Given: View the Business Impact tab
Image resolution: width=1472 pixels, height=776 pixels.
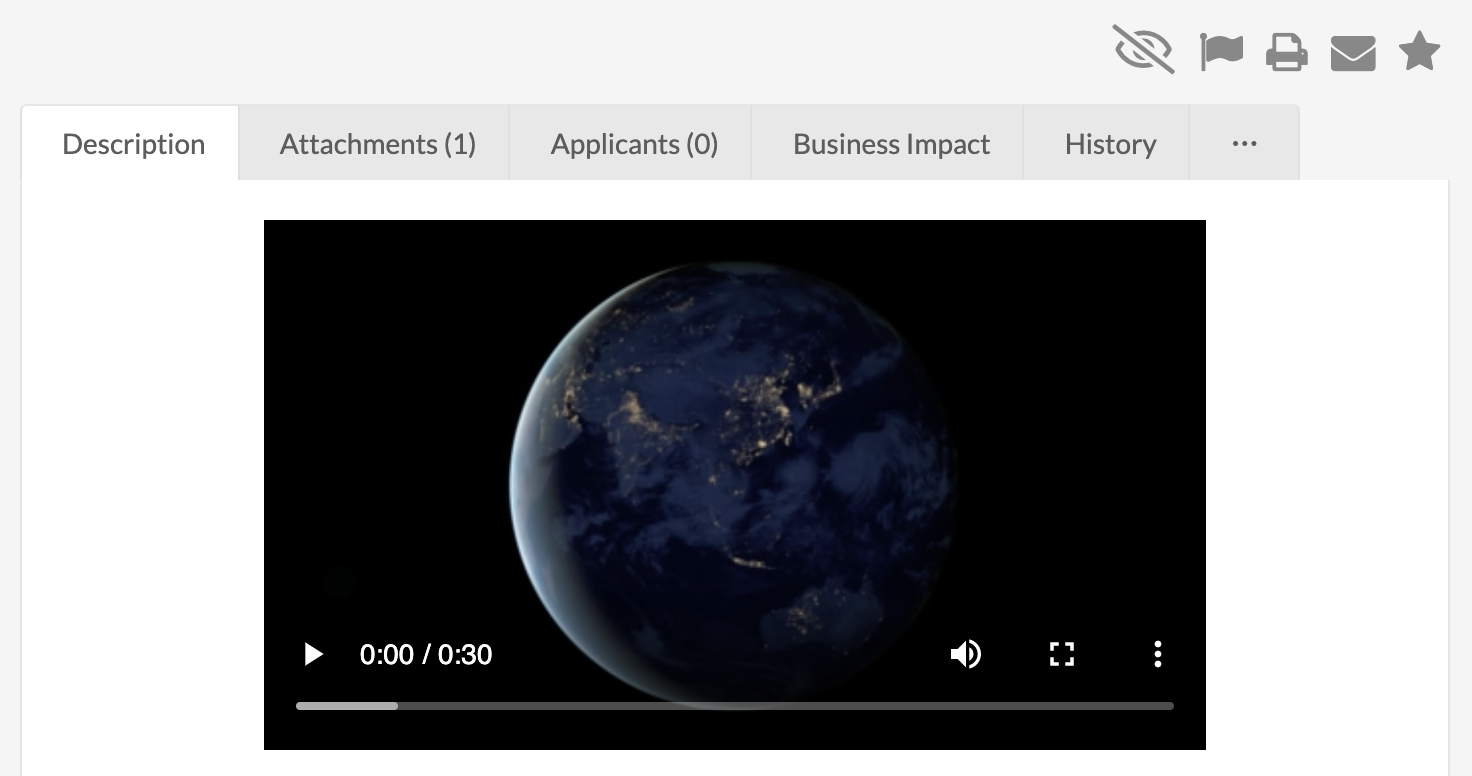Looking at the screenshot, I should pos(889,144).
